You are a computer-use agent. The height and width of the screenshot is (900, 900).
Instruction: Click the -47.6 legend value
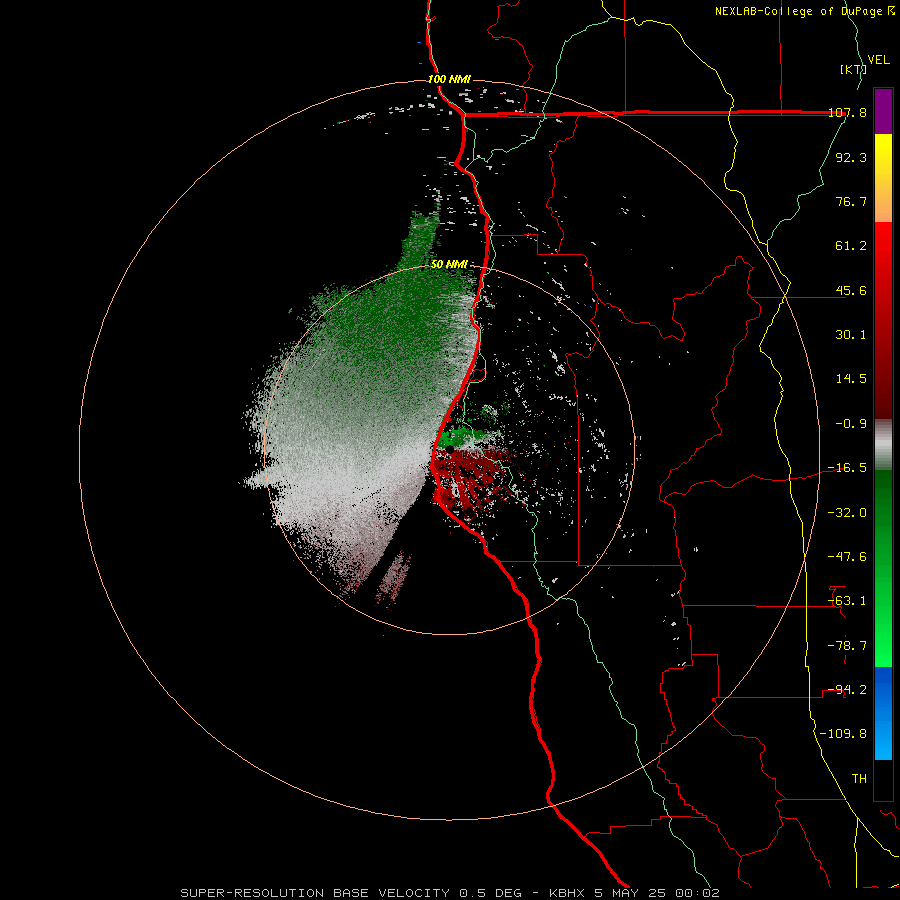tap(847, 557)
